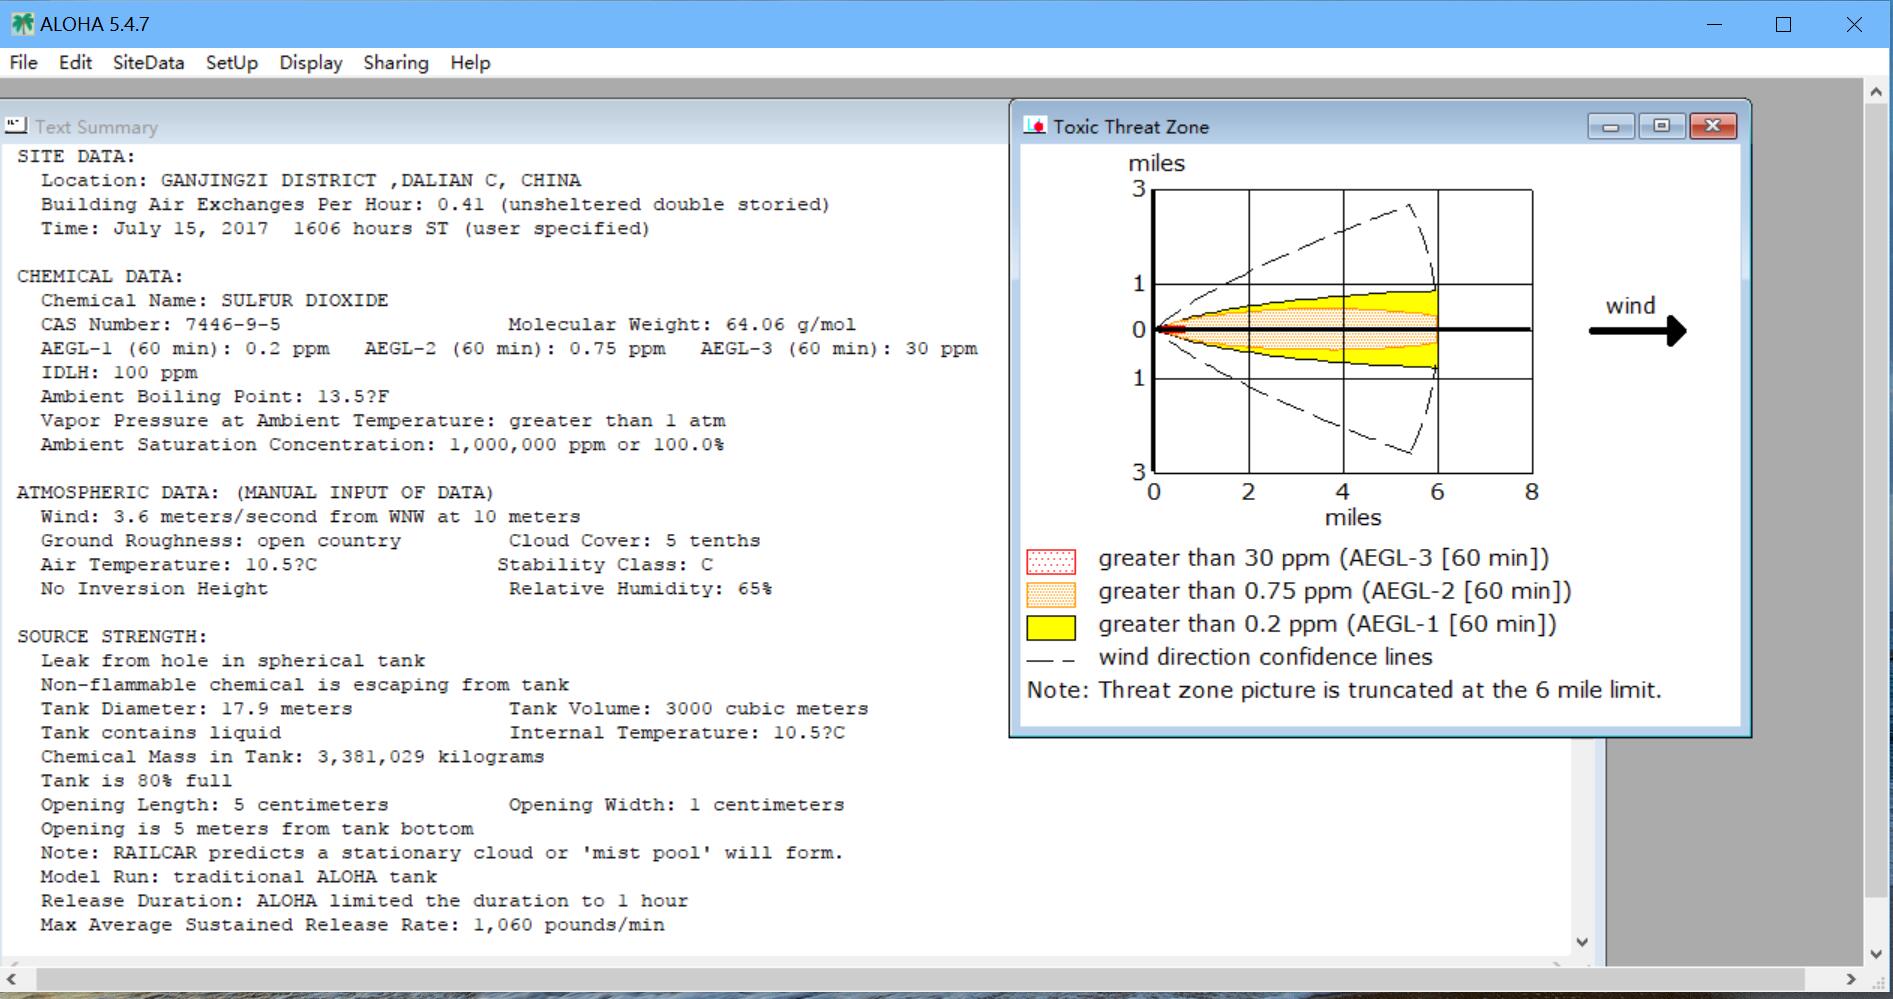The image size is (1893, 999).
Task: Click "Tank Volume: 3000 cubic meters"
Action: [688, 709]
